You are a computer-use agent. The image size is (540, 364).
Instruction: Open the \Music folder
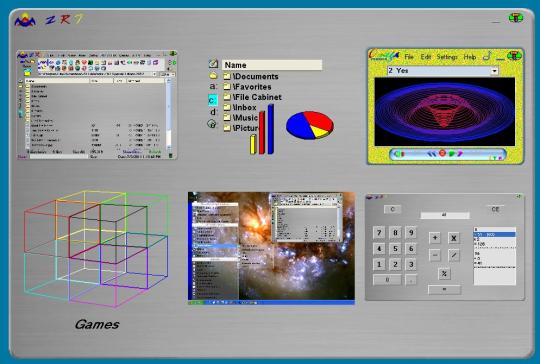pyautogui.click(x=241, y=118)
